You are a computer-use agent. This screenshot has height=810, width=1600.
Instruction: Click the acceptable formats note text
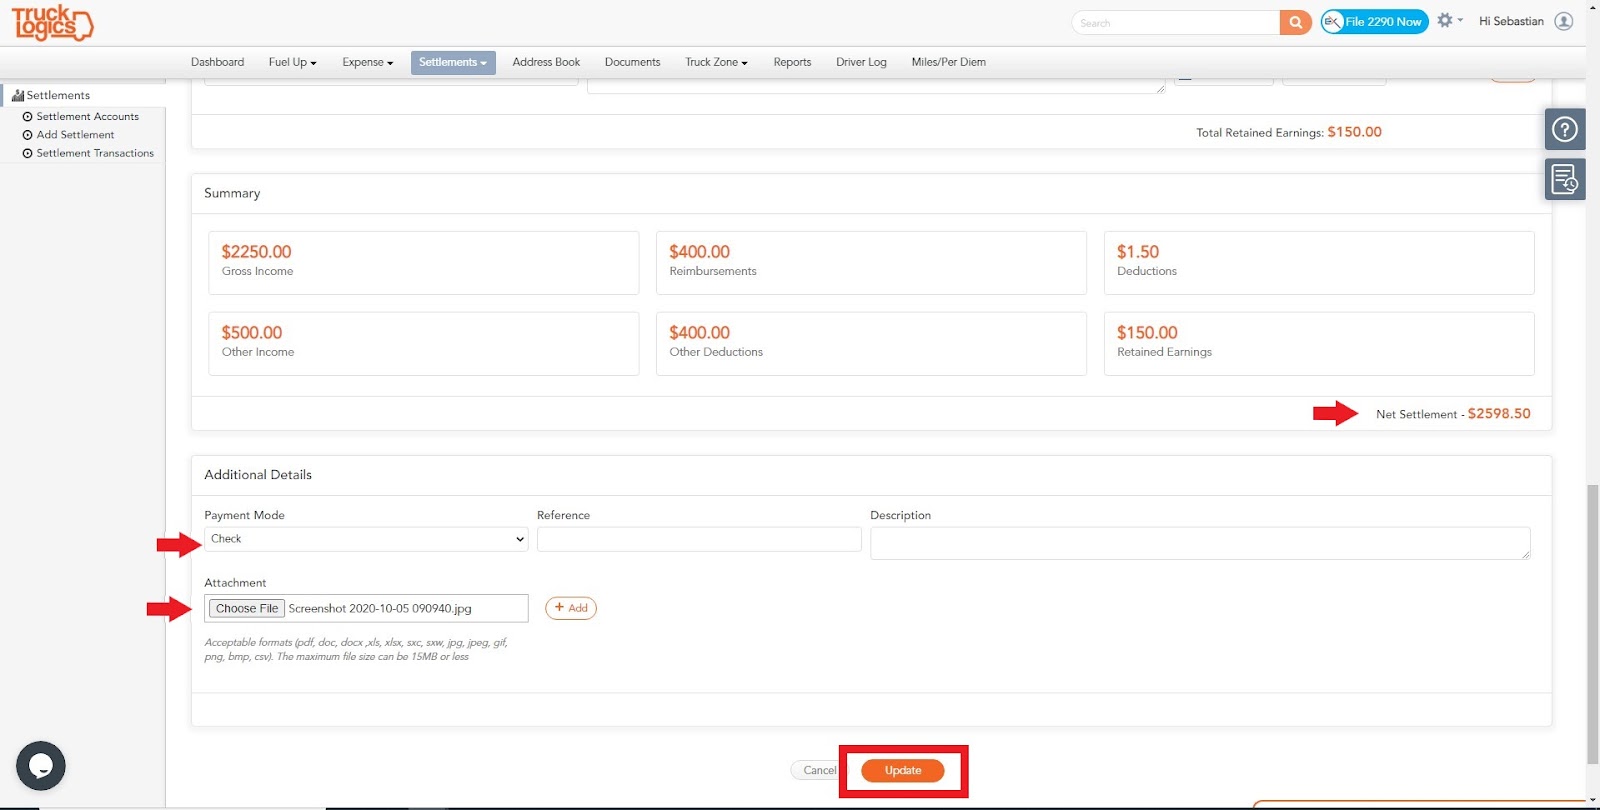[x=356, y=649]
